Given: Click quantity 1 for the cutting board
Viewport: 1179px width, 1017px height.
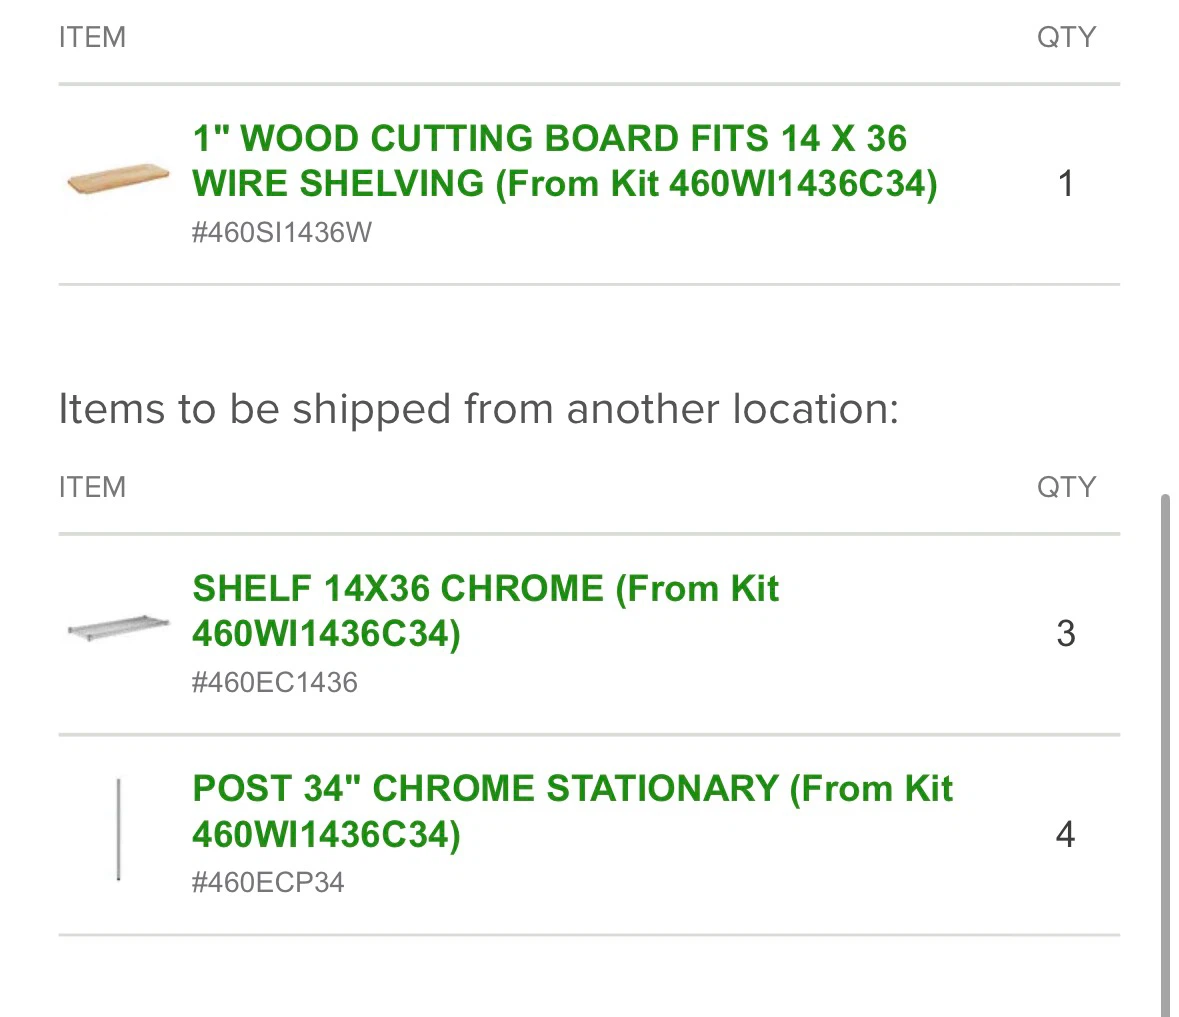Looking at the screenshot, I should tap(1065, 183).
